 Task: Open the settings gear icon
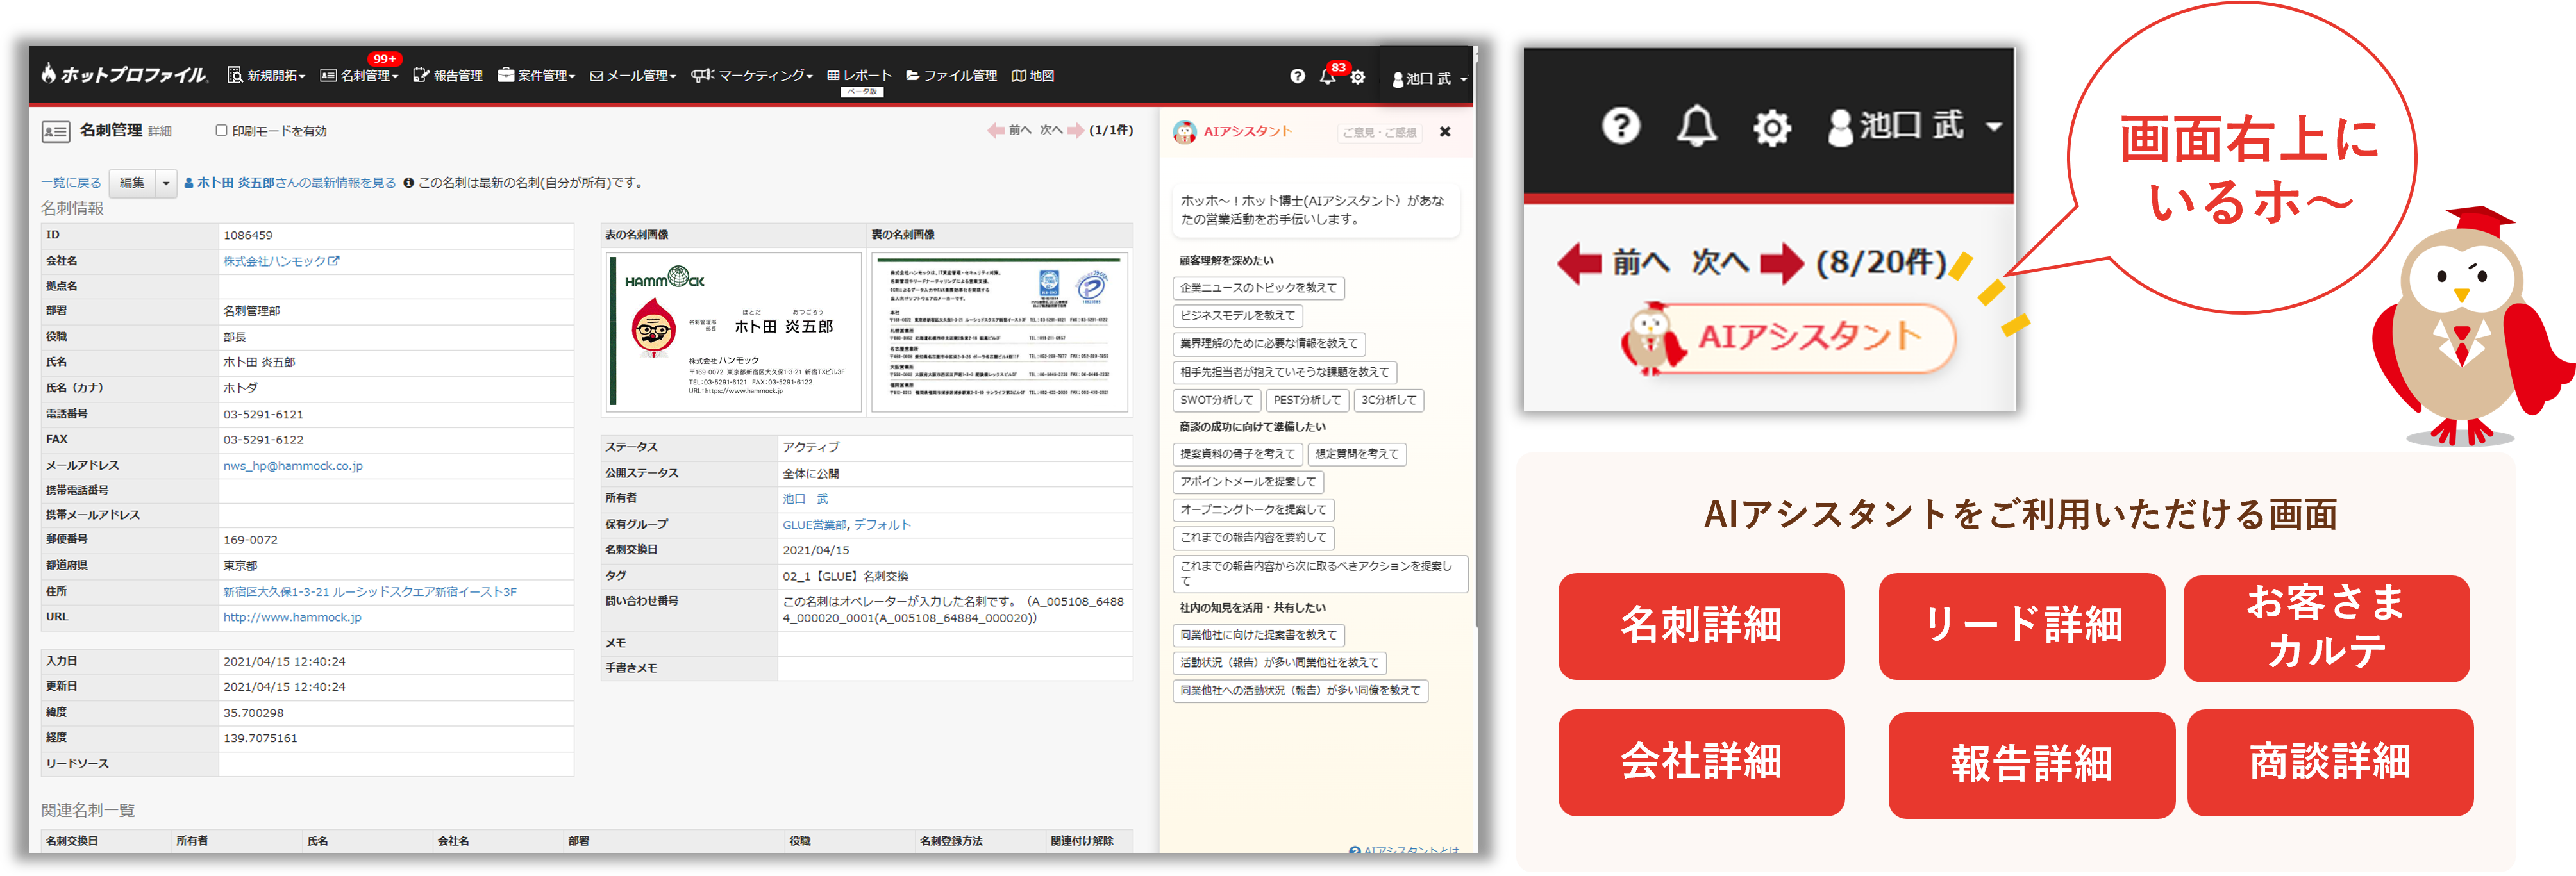1357,77
